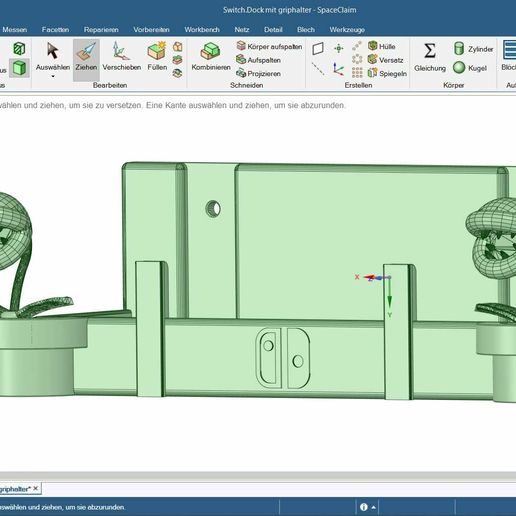This screenshot has width=516, height=516.
Task: Click the info icon in status bar
Action: tap(363, 507)
